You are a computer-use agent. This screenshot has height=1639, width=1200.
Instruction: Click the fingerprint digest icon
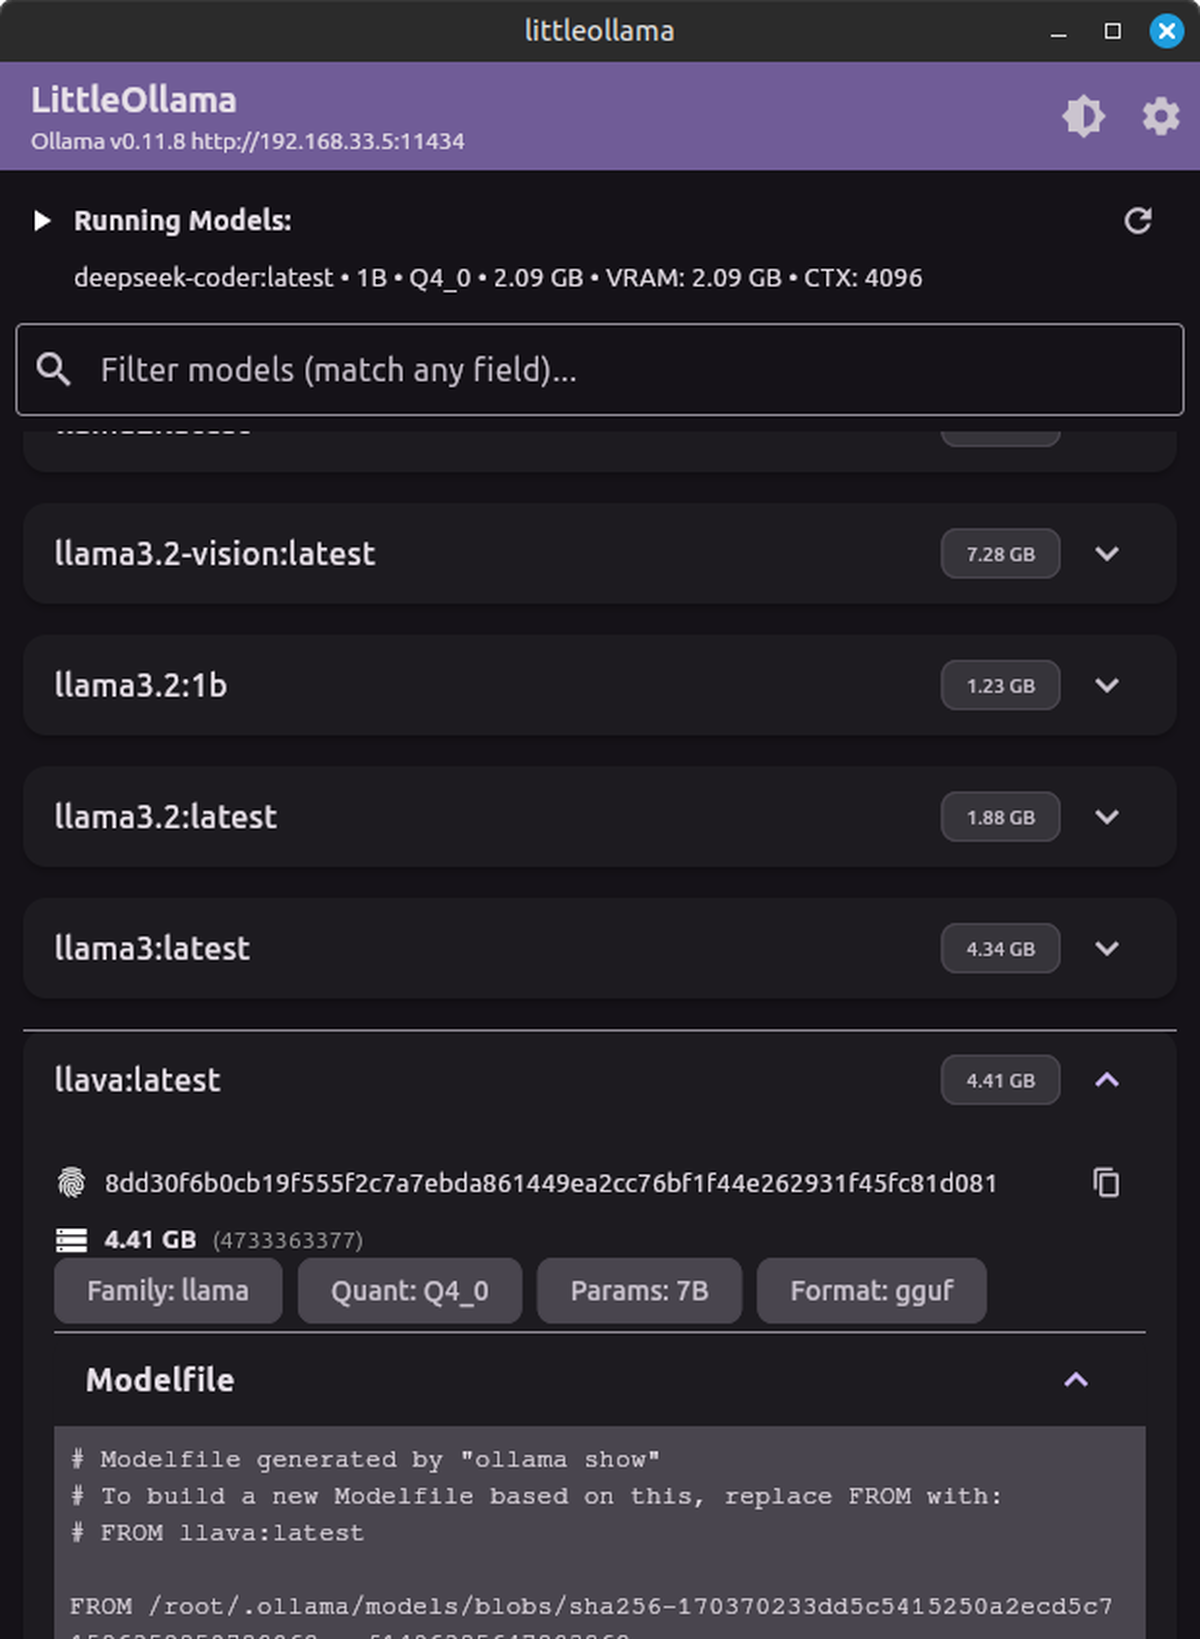(x=71, y=1183)
